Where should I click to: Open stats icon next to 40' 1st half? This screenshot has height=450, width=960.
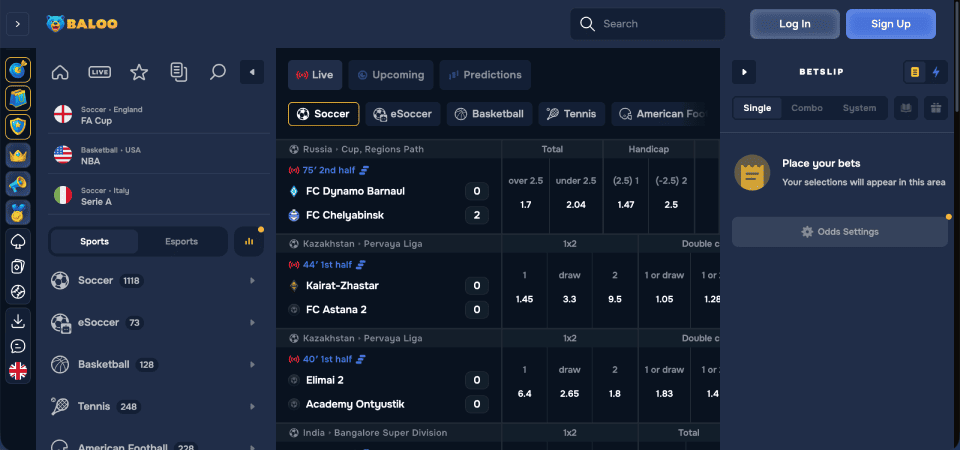[x=361, y=359]
